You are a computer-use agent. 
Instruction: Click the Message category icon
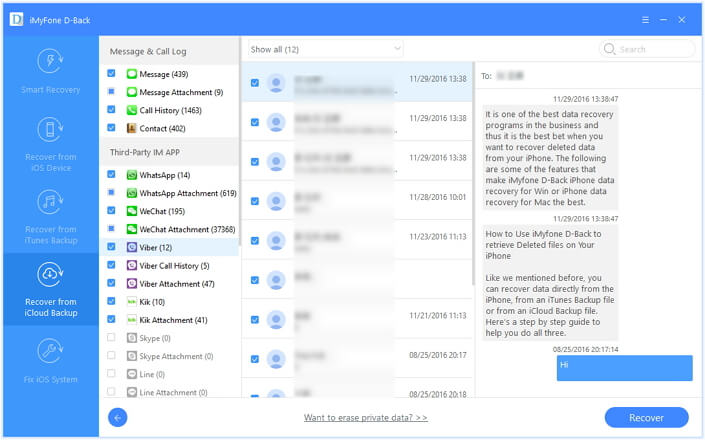click(131, 74)
